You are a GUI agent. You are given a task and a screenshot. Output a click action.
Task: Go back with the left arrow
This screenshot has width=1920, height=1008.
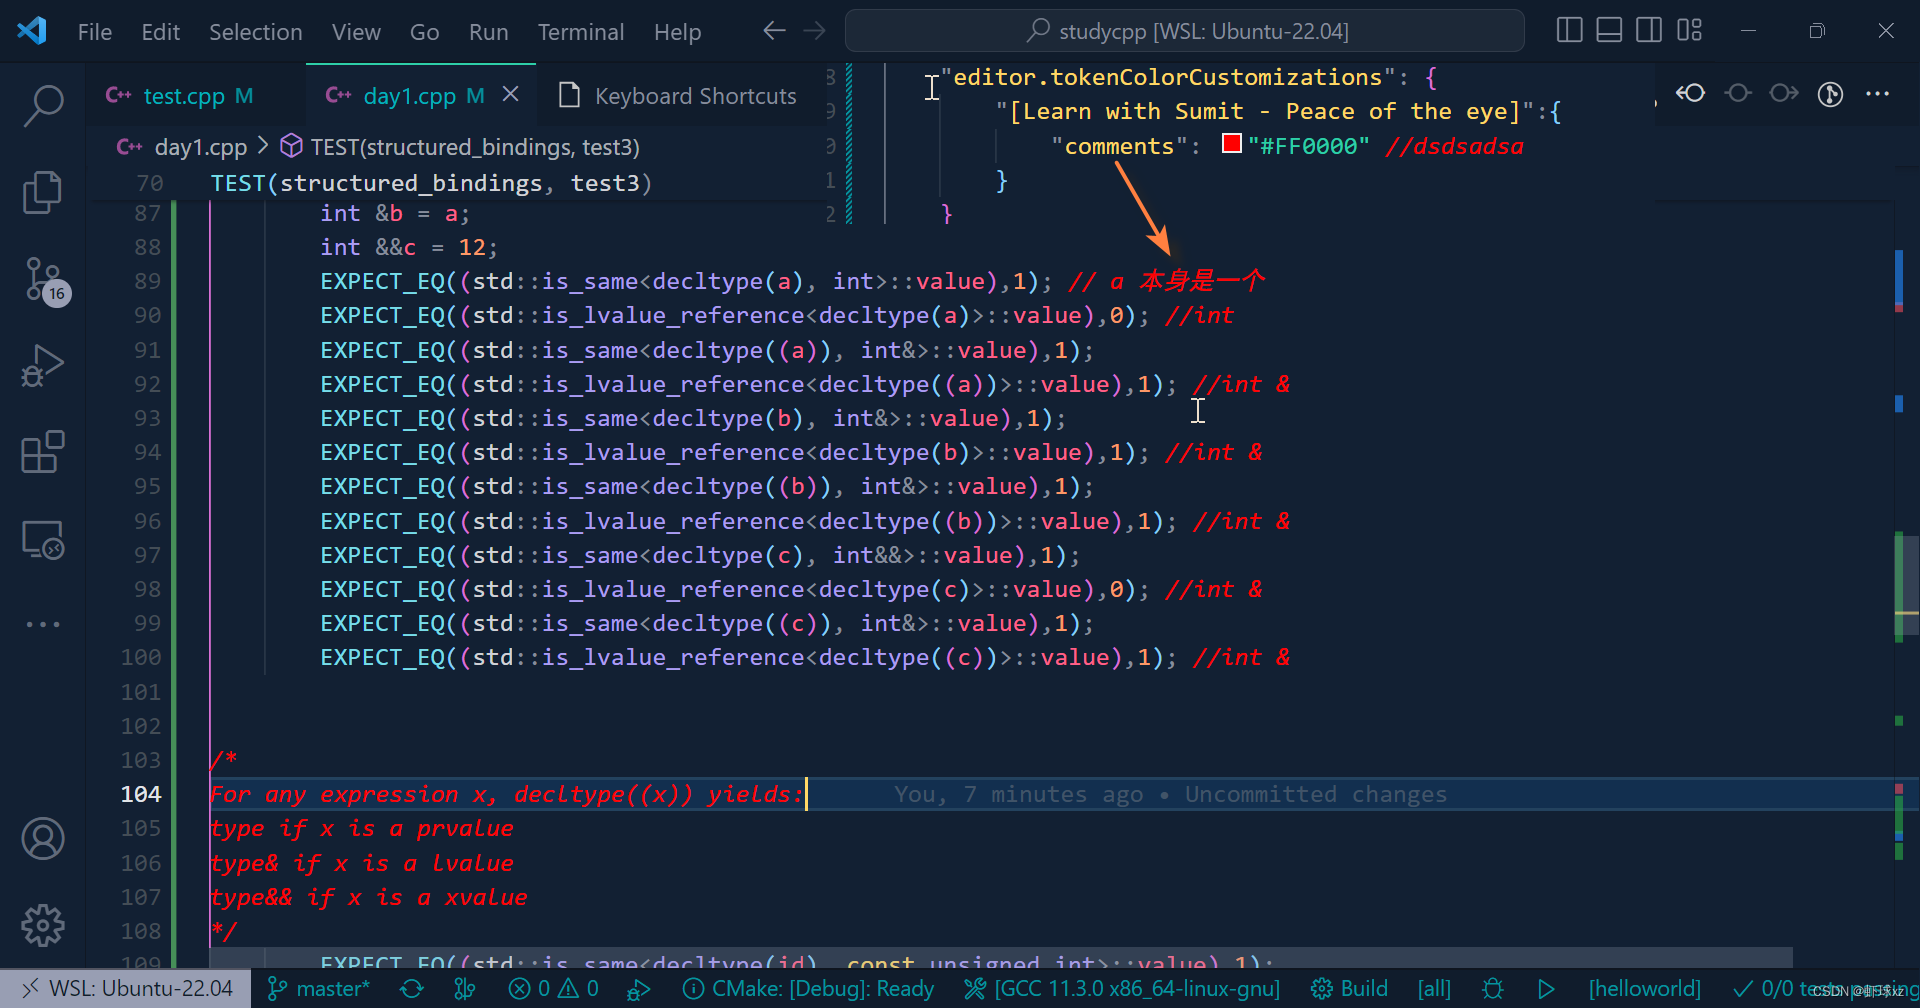coord(774,31)
